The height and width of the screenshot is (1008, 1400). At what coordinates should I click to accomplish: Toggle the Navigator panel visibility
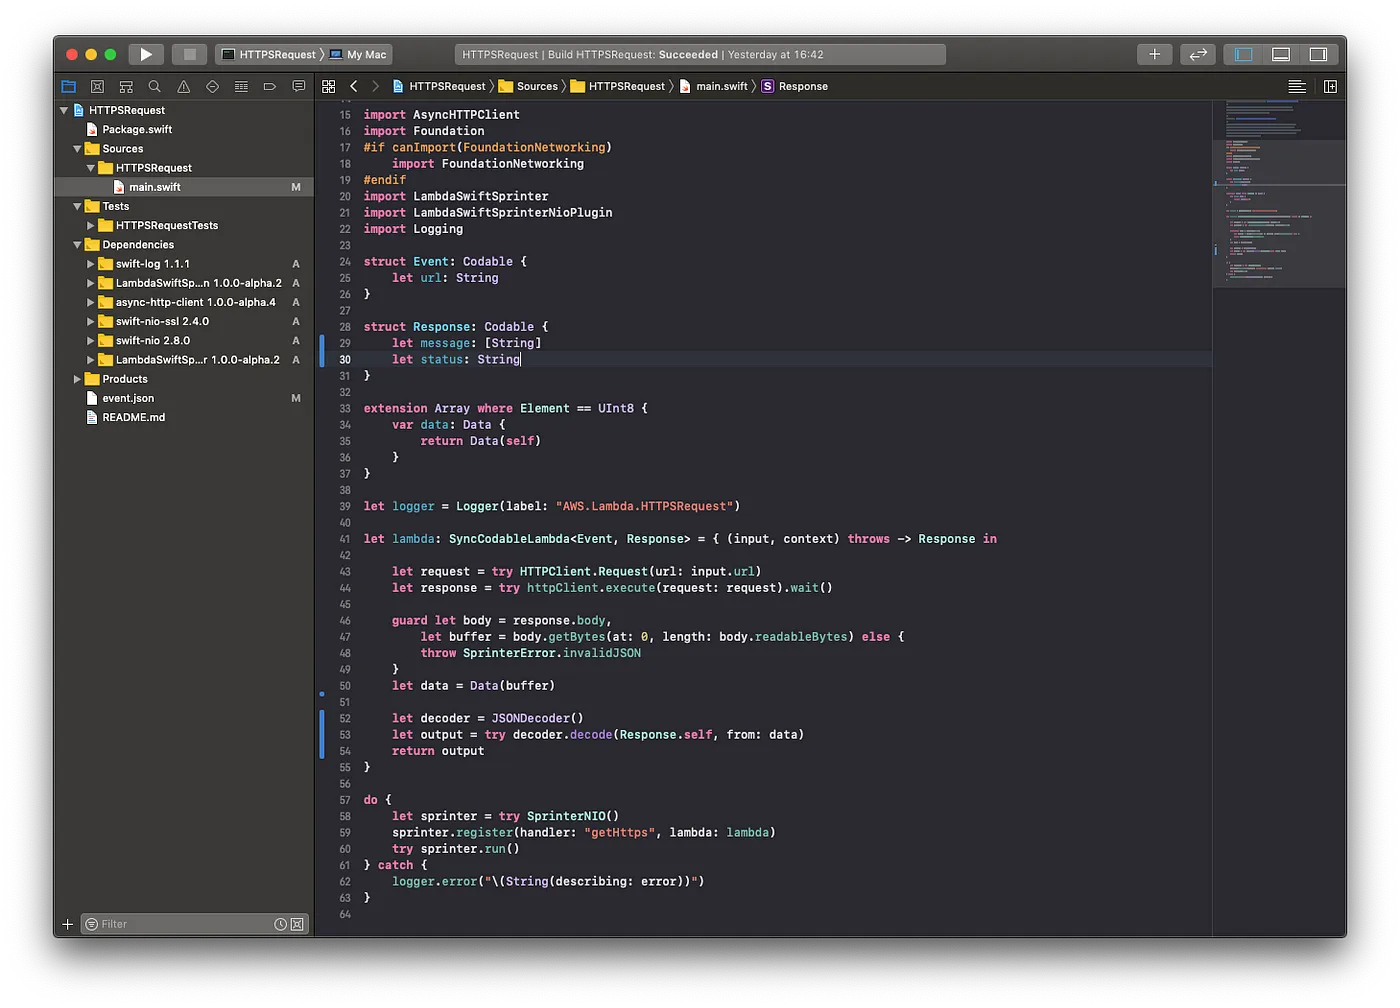pyautogui.click(x=1243, y=54)
